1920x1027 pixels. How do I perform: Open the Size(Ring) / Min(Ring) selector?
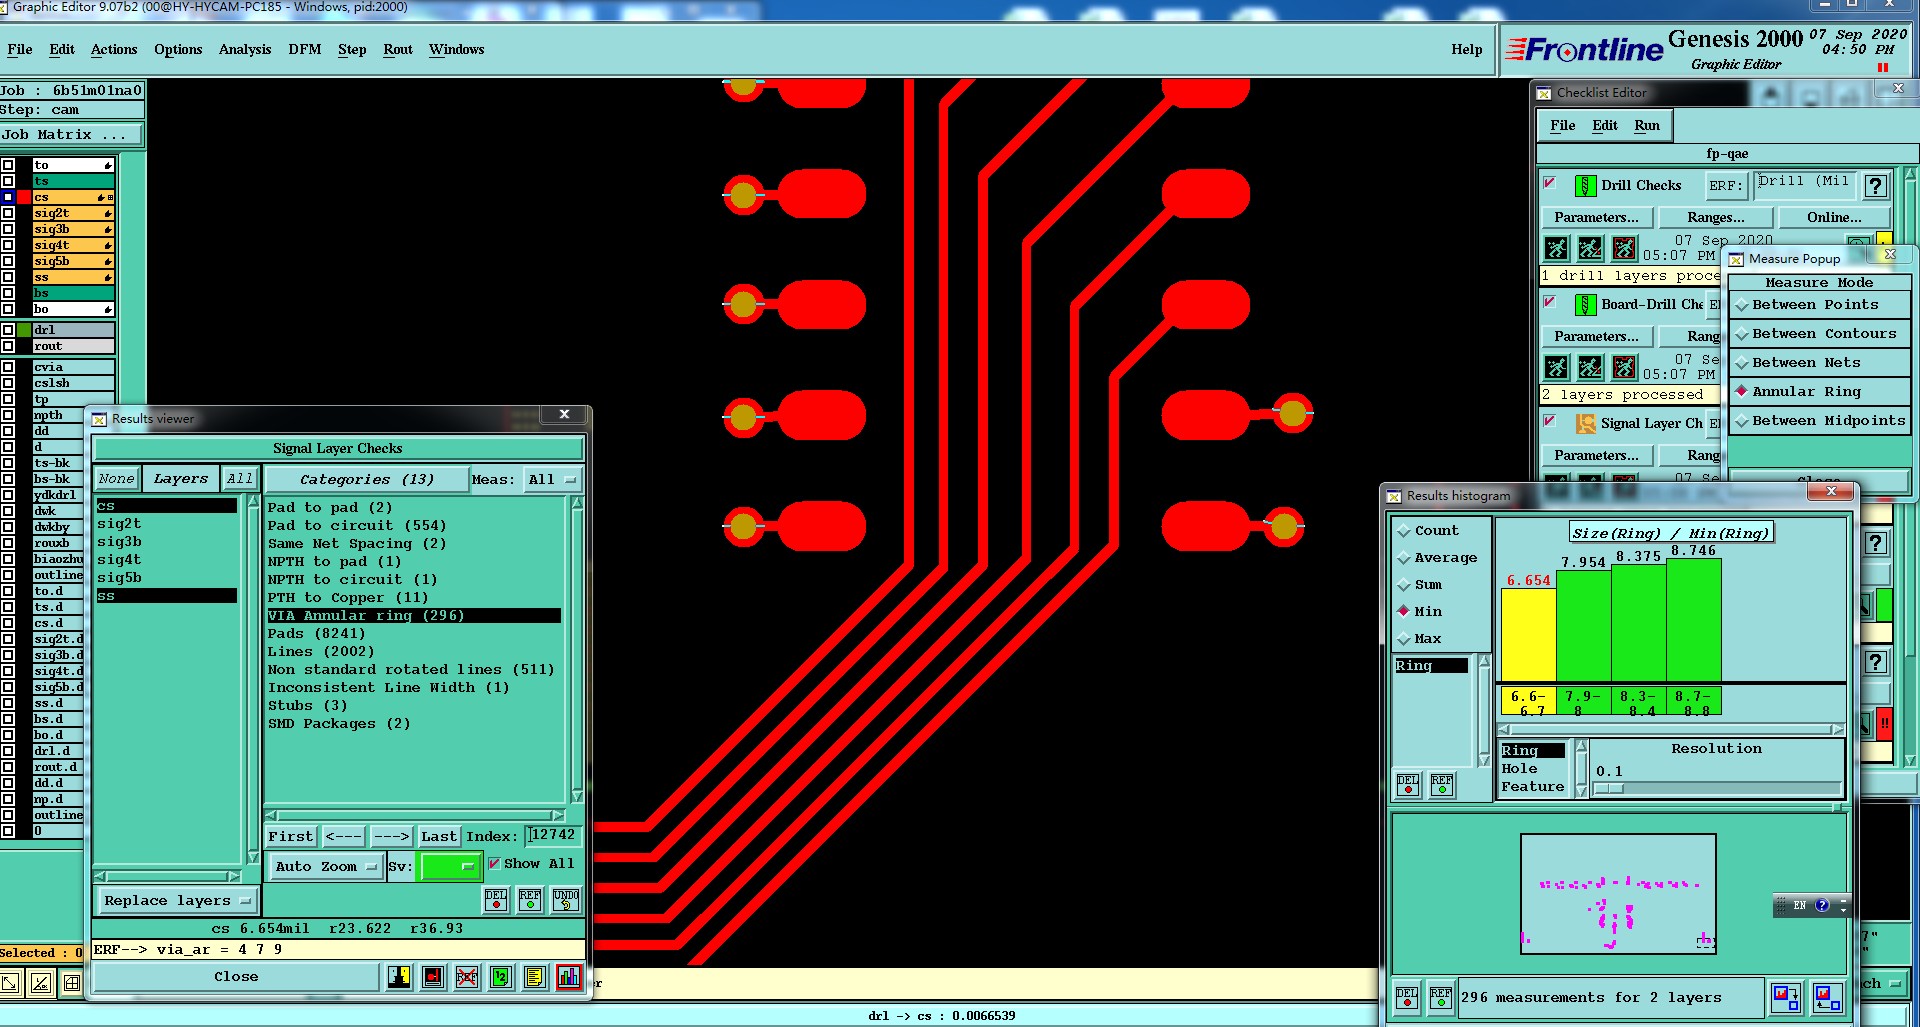1671,533
